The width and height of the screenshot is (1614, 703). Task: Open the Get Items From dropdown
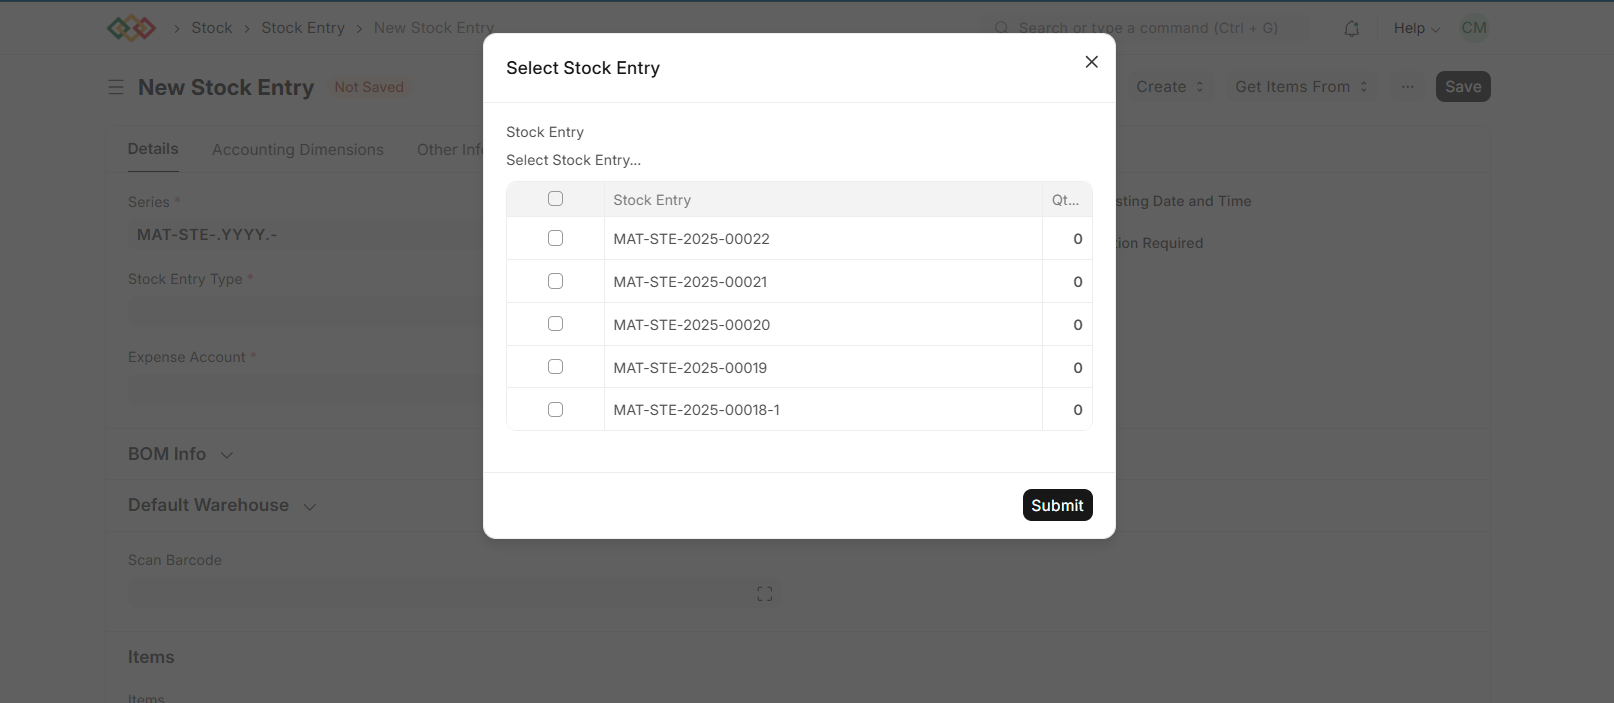point(1300,87)
